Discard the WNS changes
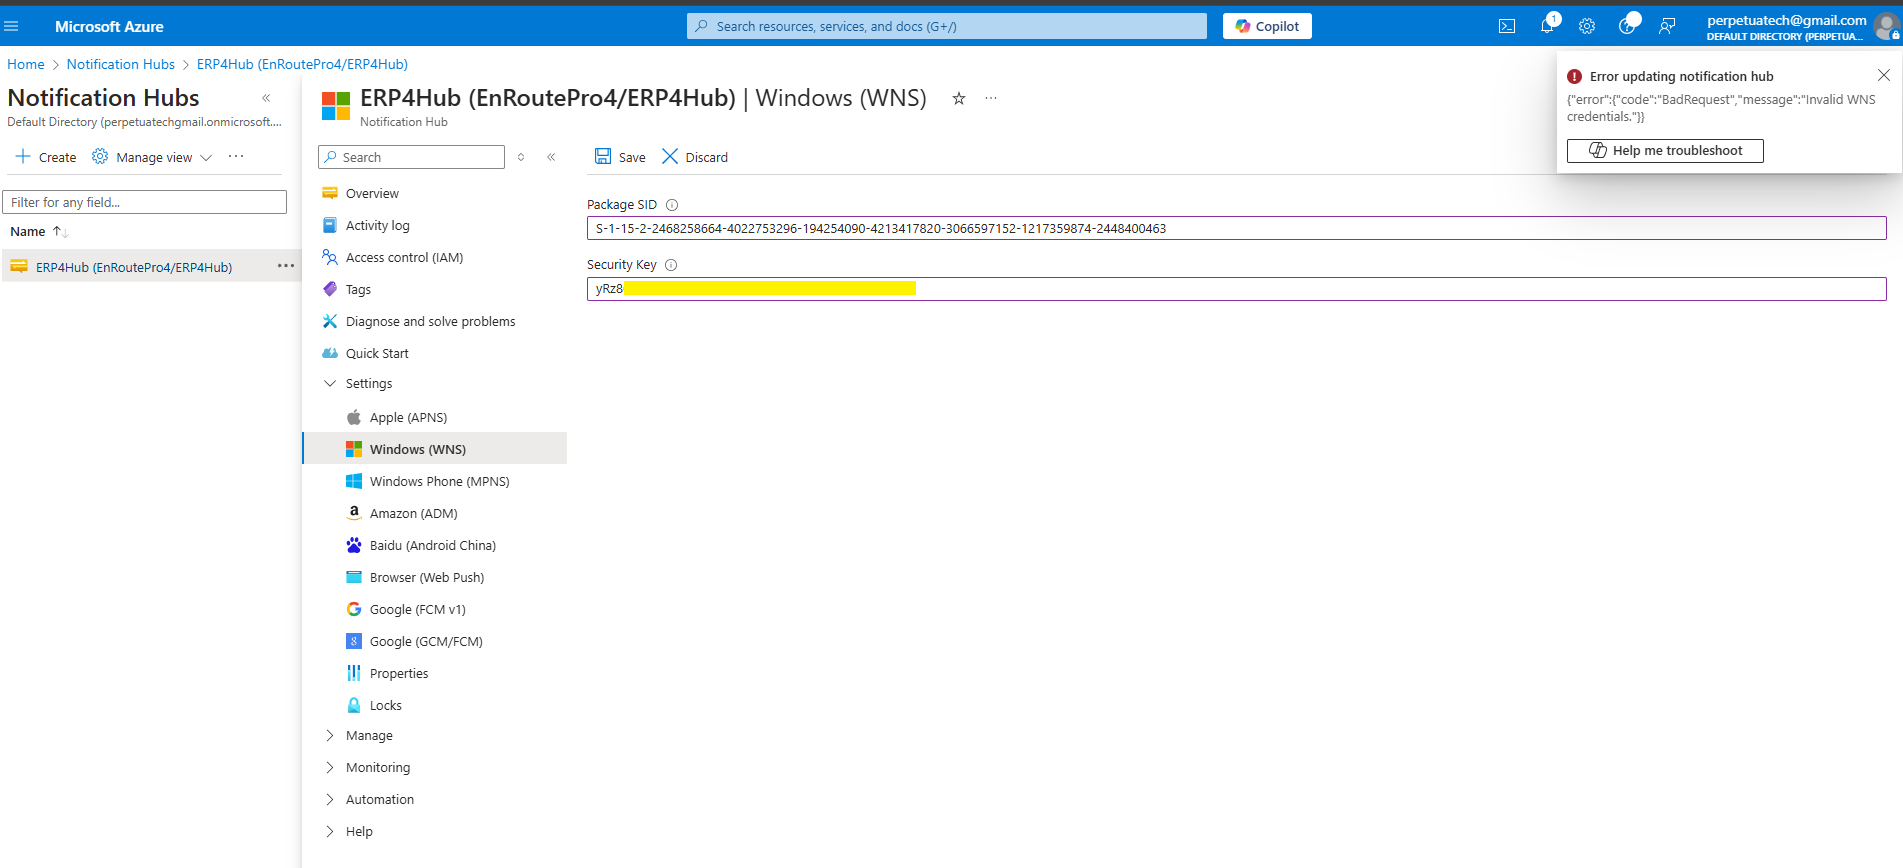Image resolution: width=1903 pixels, height=868 pixels. tap(695, 157)
